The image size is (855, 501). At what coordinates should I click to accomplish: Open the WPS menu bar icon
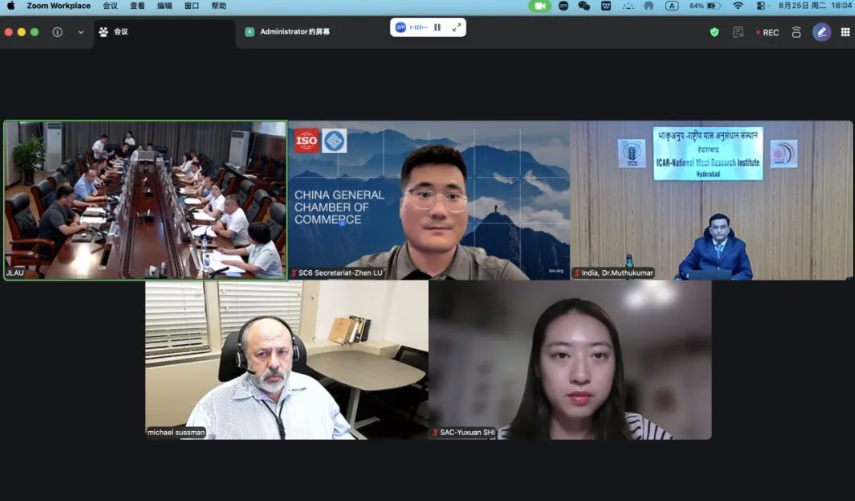coord(606,6)
